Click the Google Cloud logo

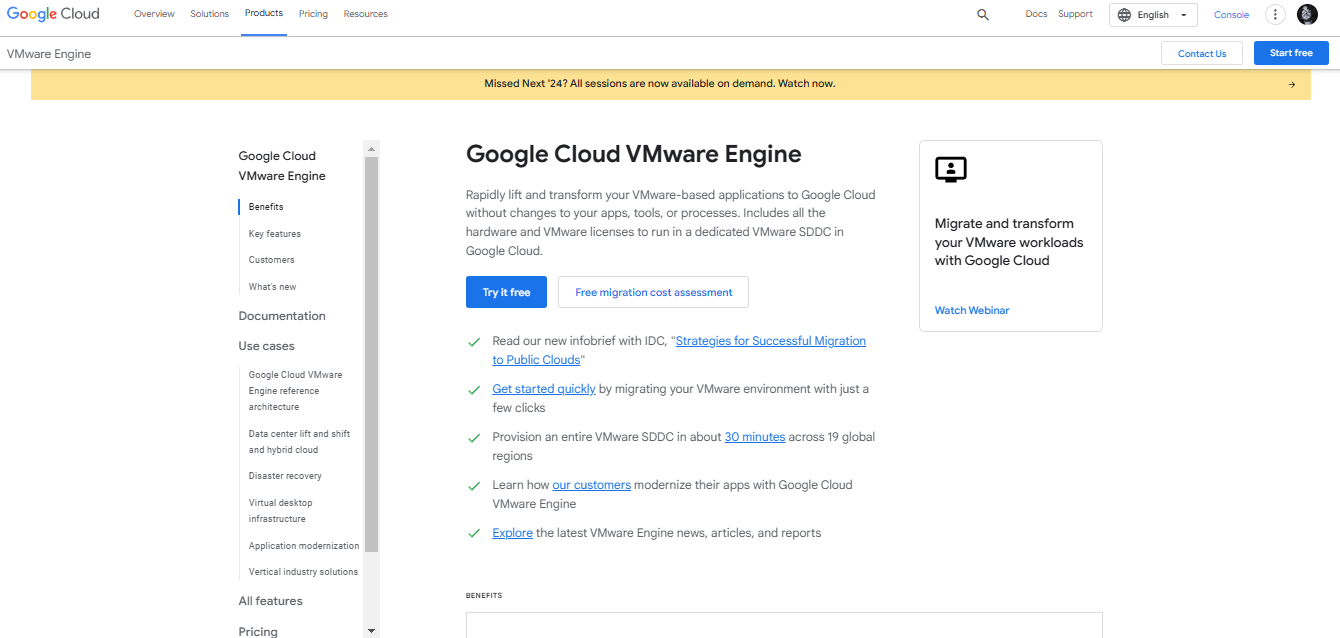(53, 14)
